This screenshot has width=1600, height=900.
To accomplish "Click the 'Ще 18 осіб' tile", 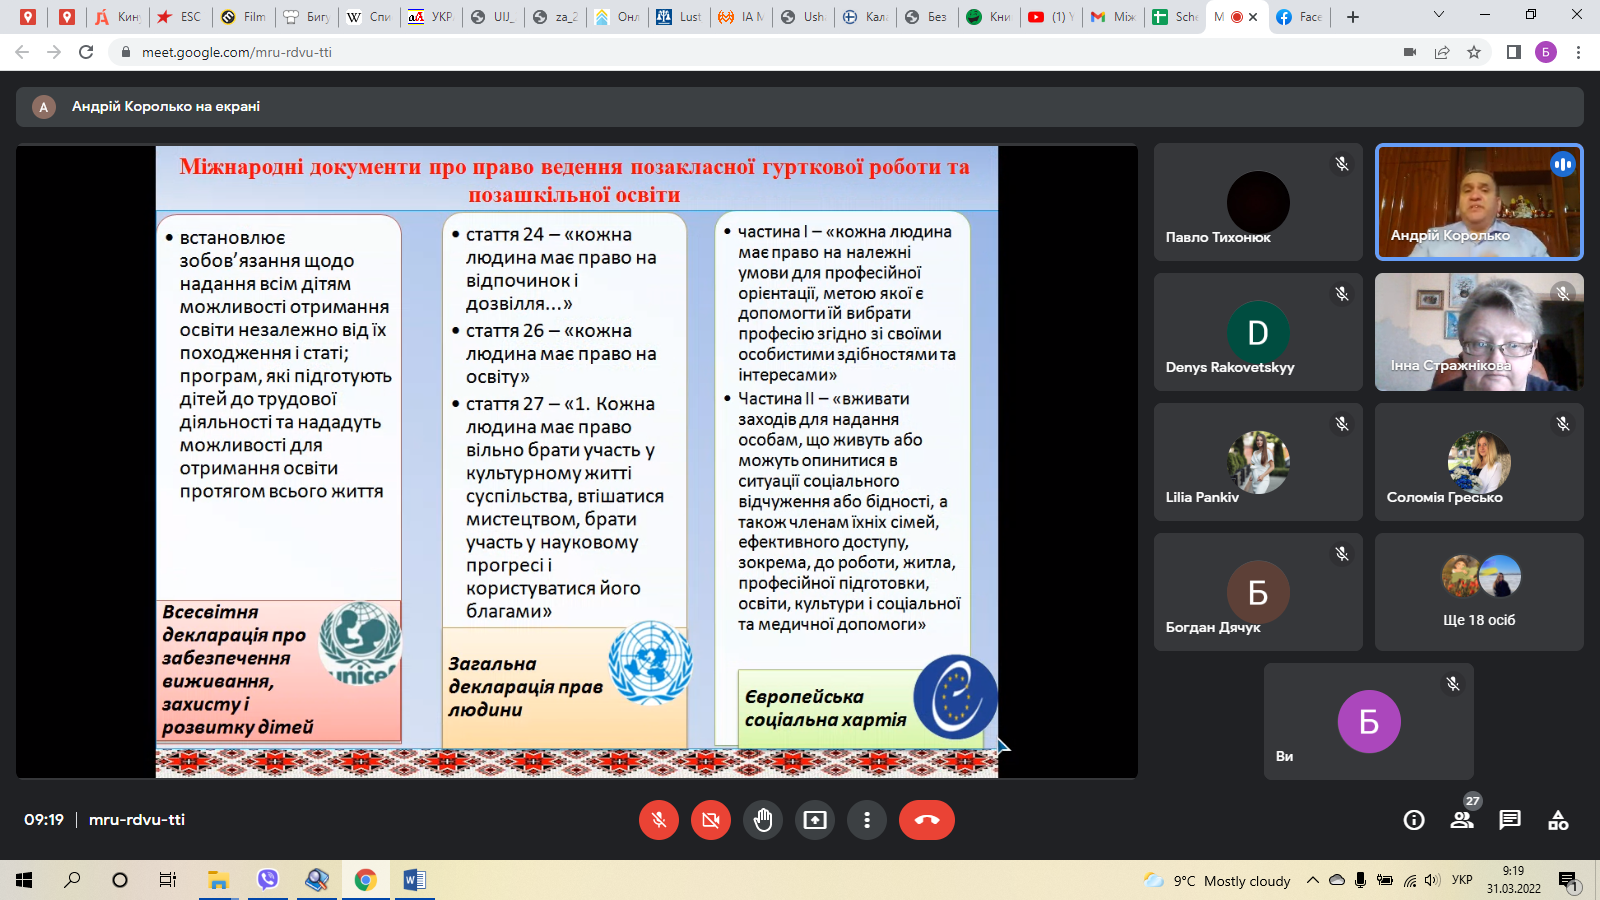I will [1479, 592].
